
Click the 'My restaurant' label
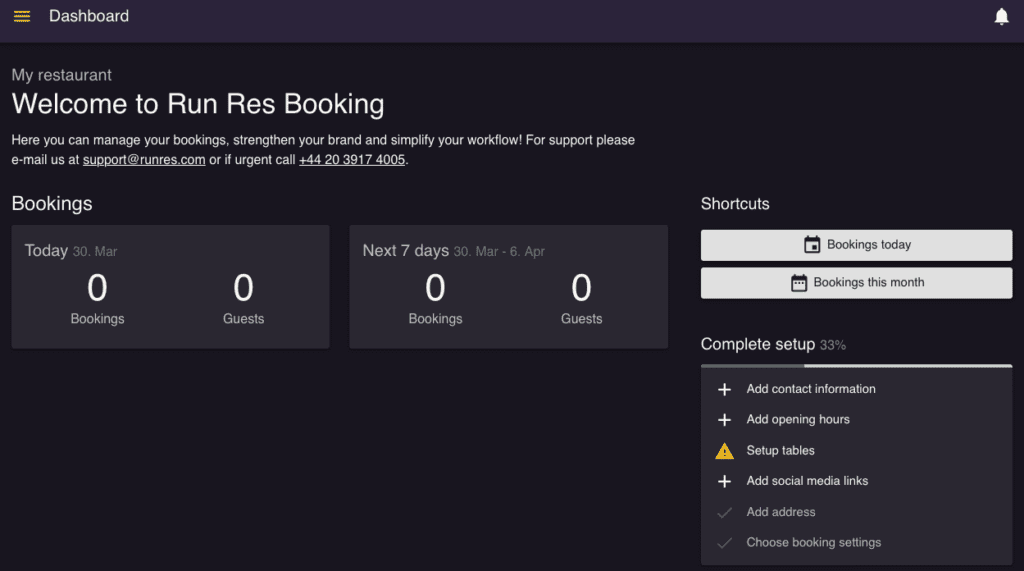pyautogui.click(x=61, y=75)
